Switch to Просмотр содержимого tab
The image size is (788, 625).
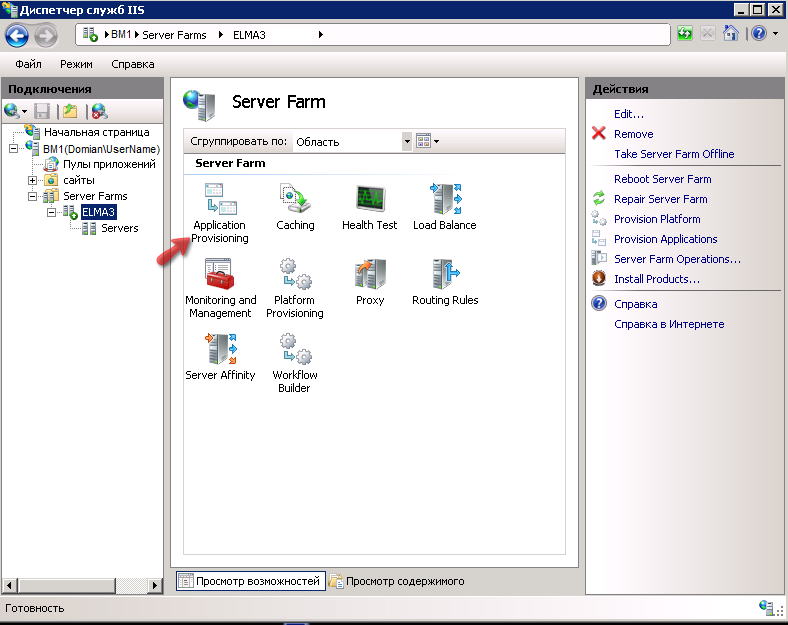(397, 581)
